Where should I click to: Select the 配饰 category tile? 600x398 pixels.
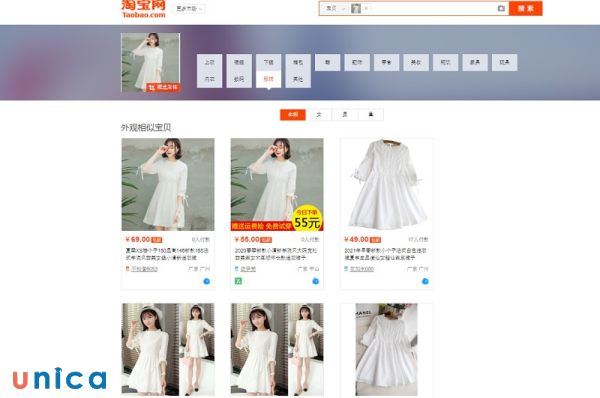point(357,62)
